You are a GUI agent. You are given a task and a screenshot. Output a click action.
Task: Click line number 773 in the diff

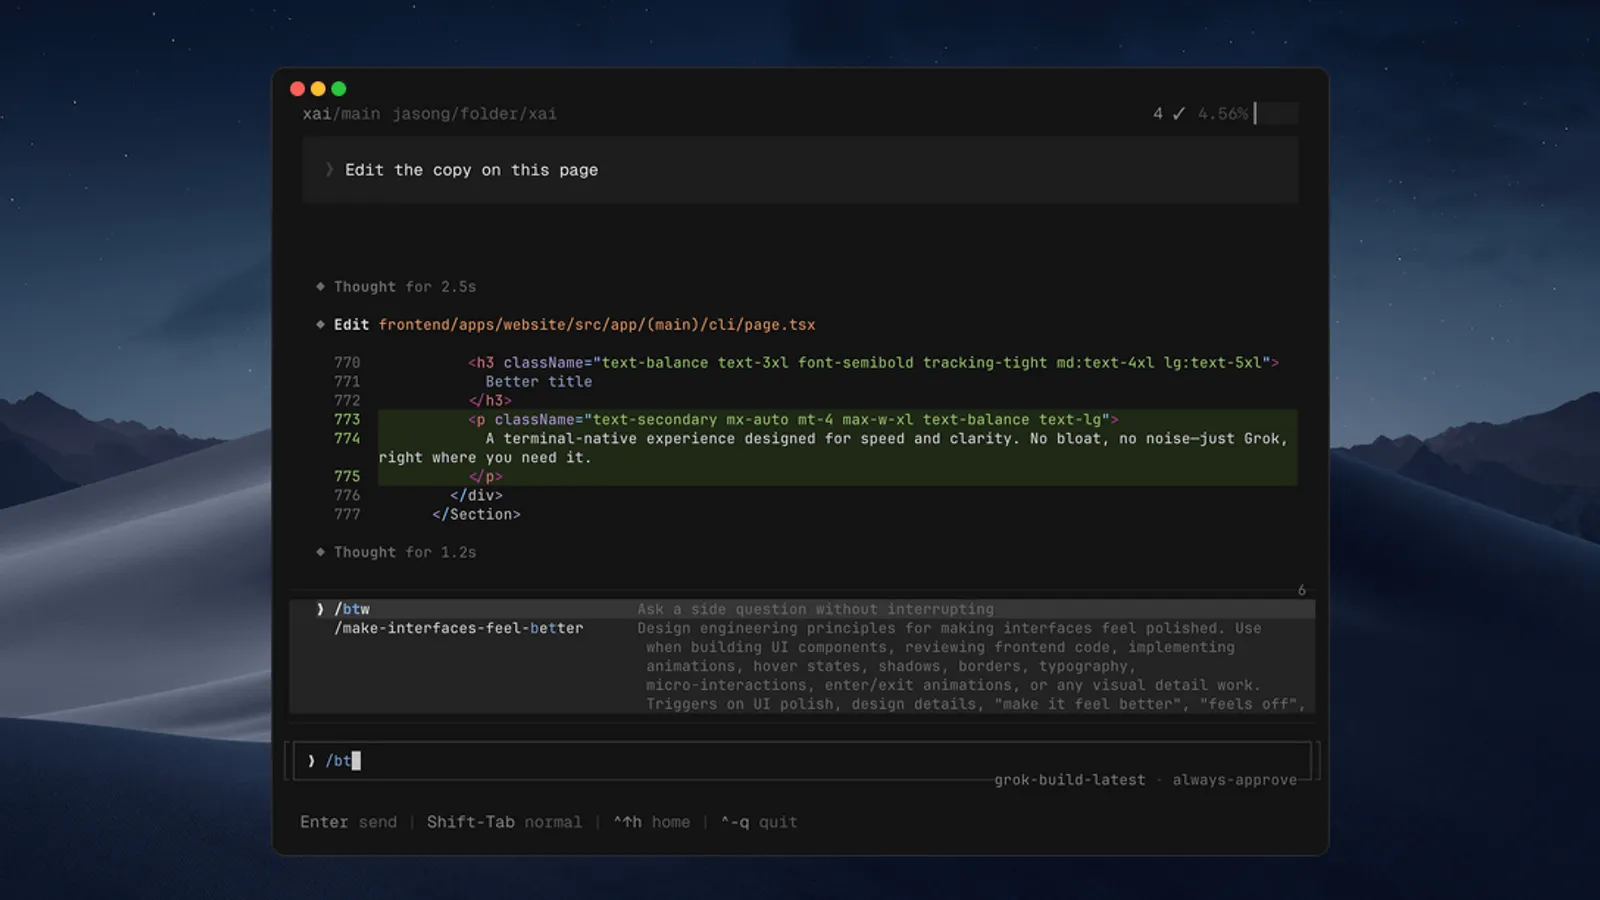pyautogui.click(x=347, y=420)
